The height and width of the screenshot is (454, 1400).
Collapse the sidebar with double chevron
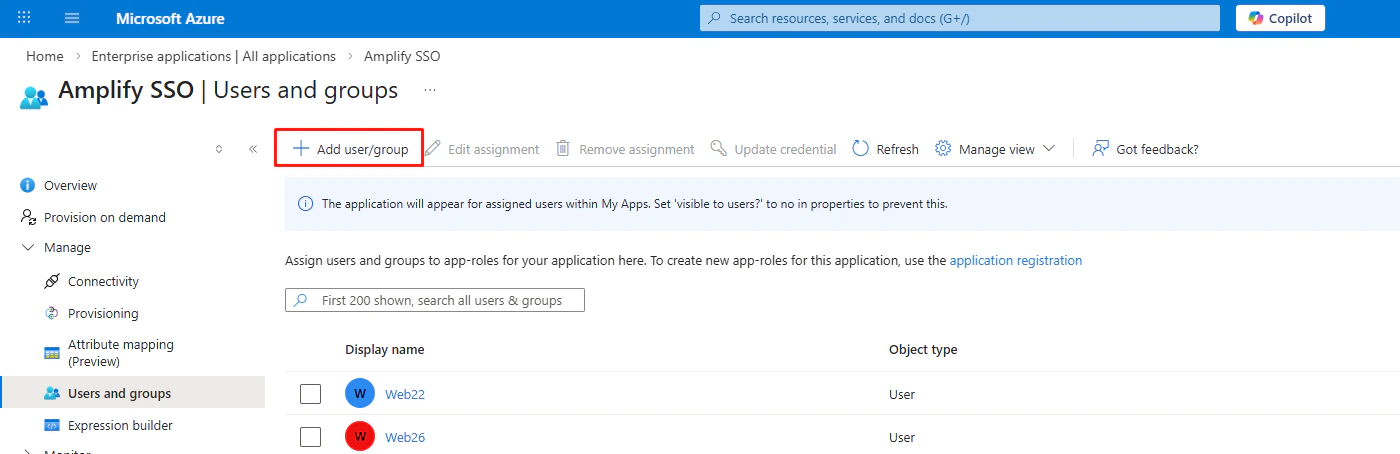[253, 149]
